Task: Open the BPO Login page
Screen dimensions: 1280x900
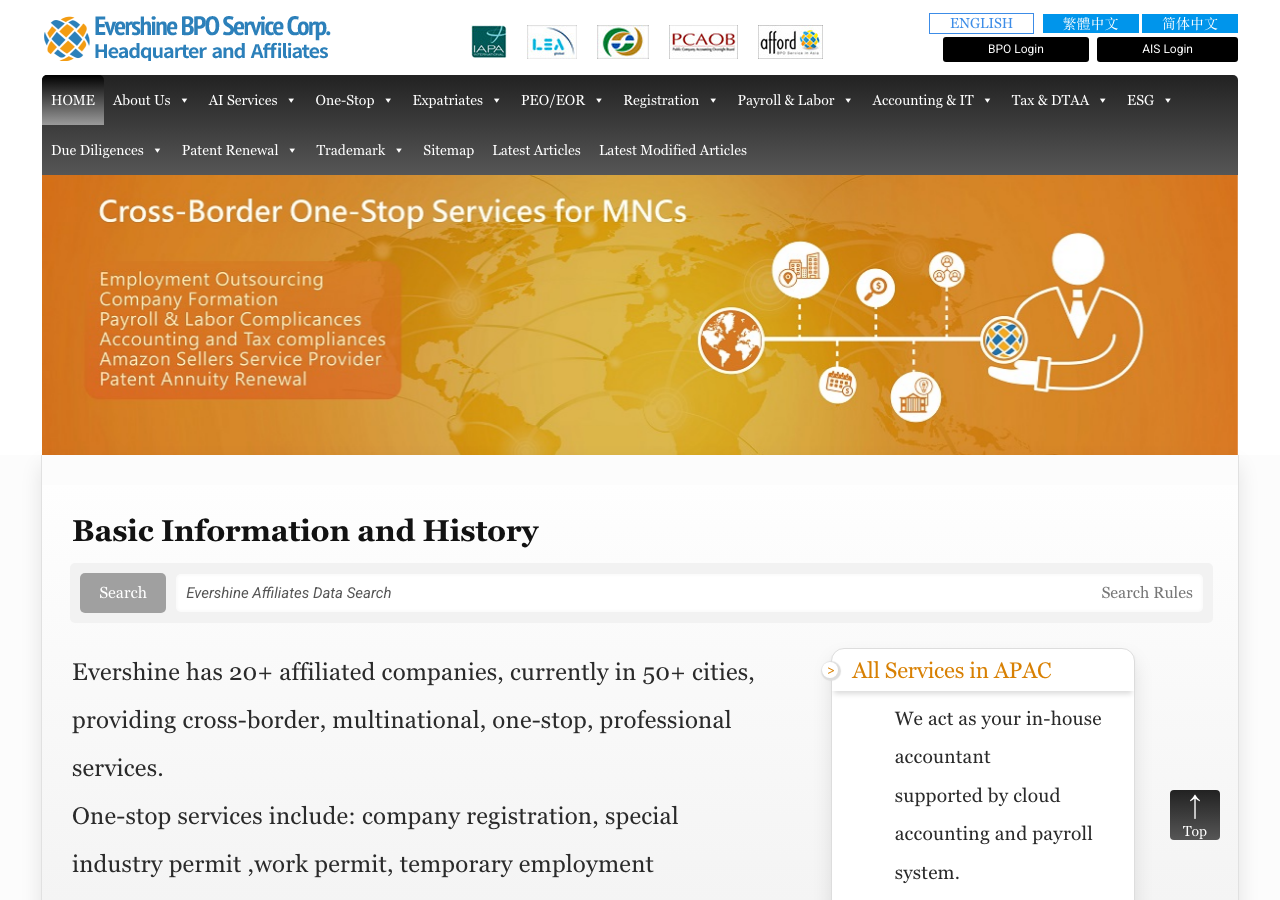Action: (1016, 49)
